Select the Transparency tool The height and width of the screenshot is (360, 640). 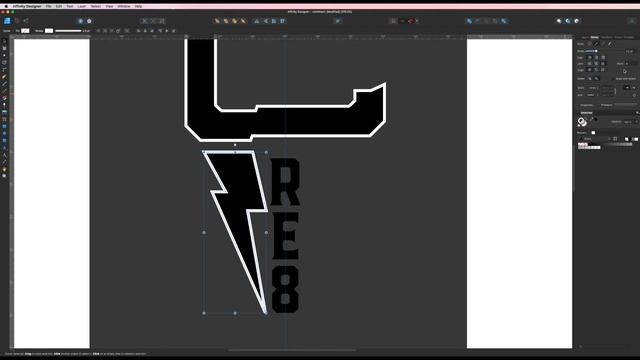click(4, 105)
